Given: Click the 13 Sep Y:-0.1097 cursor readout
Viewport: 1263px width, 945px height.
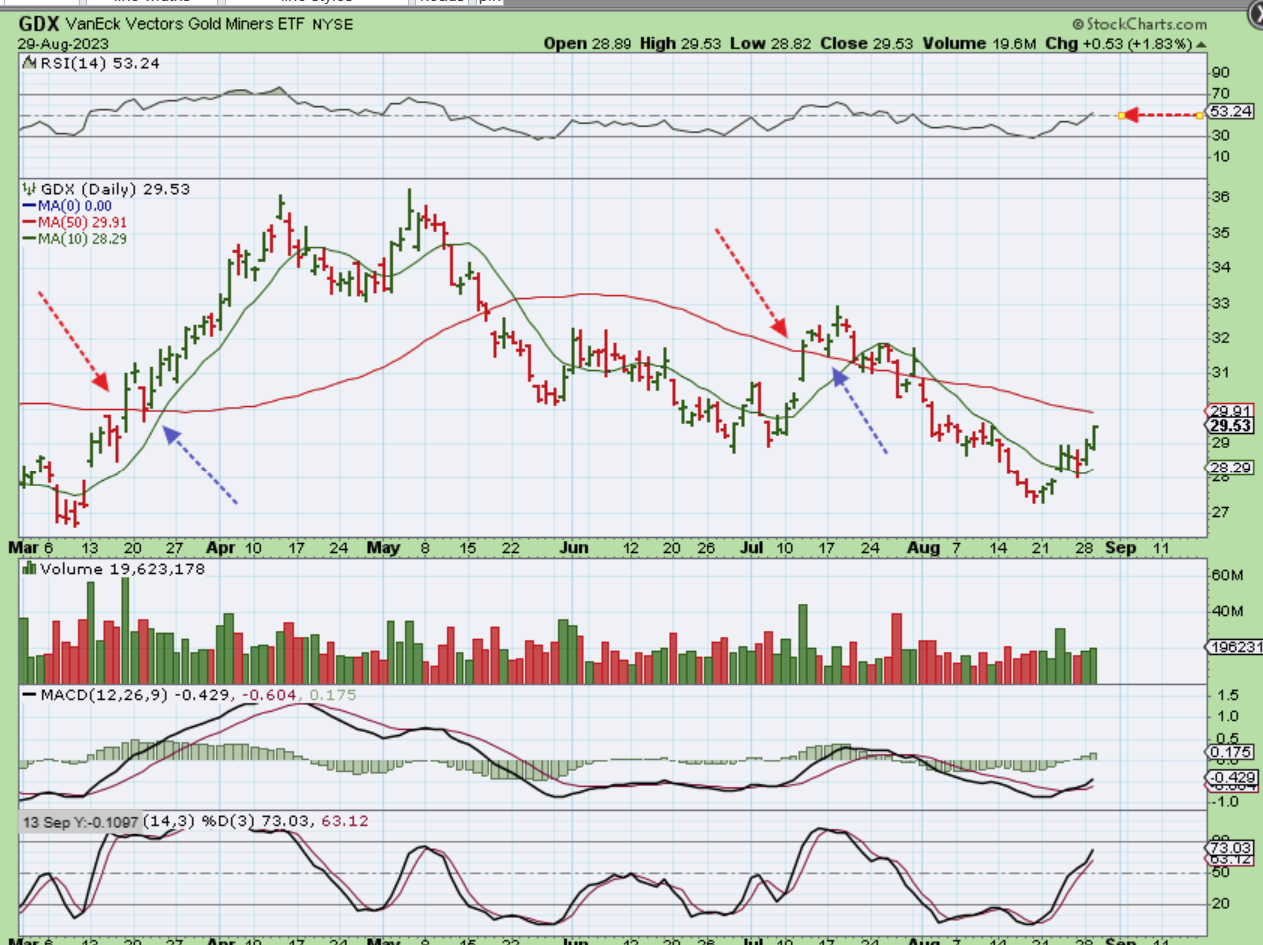Looking at the screenshot, I should 81,821.
